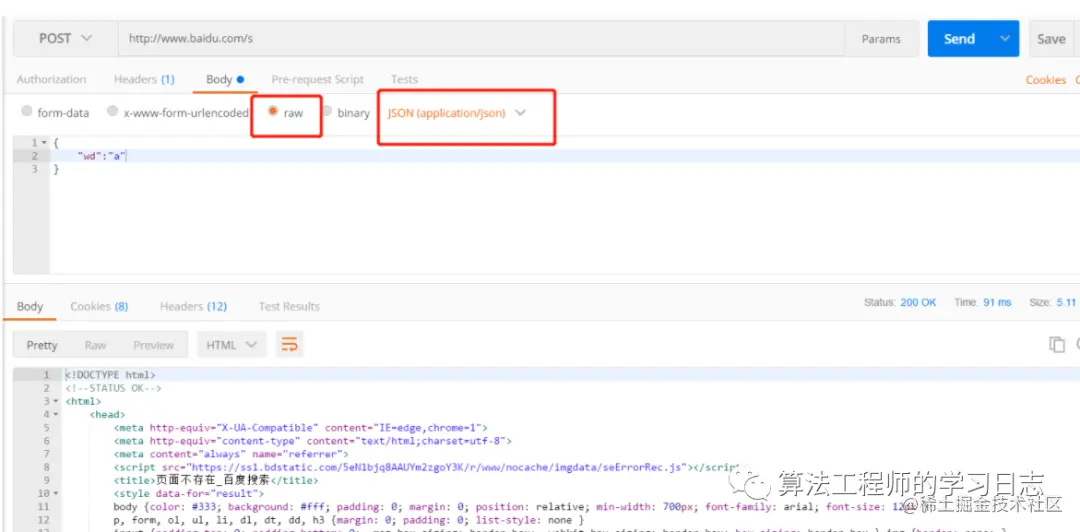Collapse the <head> tag at line 4
The height and width of the screenshot is (532, 1080).
coord(56,415)
